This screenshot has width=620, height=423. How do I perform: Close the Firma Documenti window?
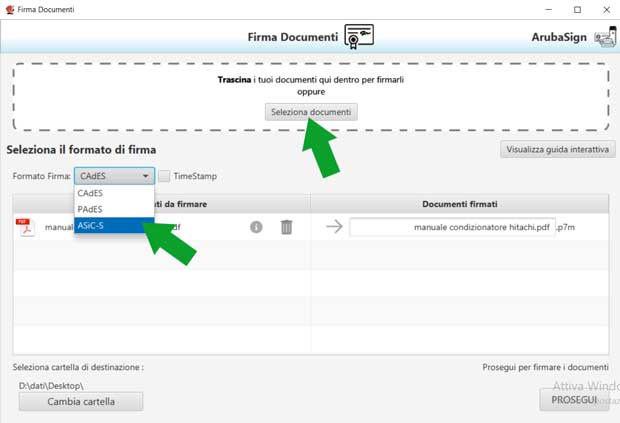coord(607,9)
